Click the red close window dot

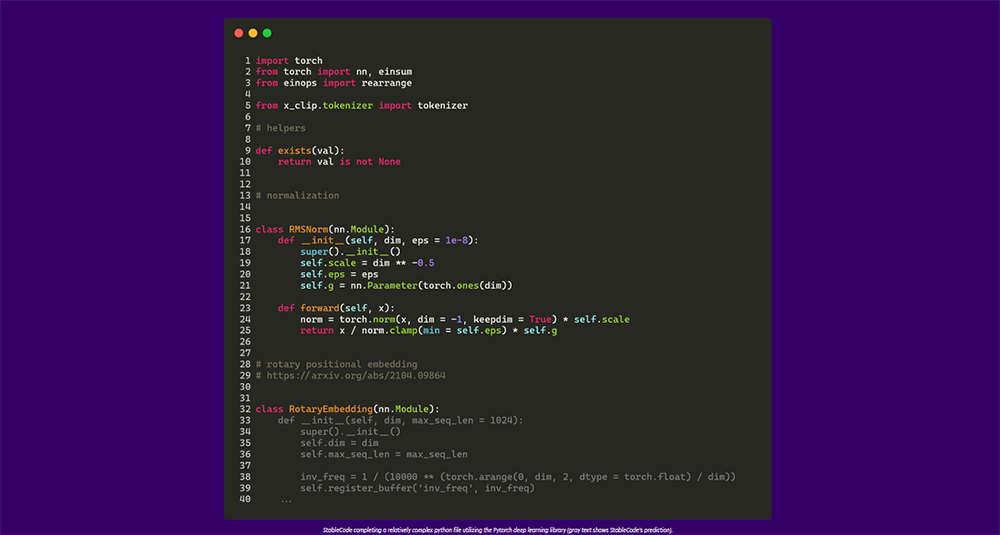(x=239, y=33)
